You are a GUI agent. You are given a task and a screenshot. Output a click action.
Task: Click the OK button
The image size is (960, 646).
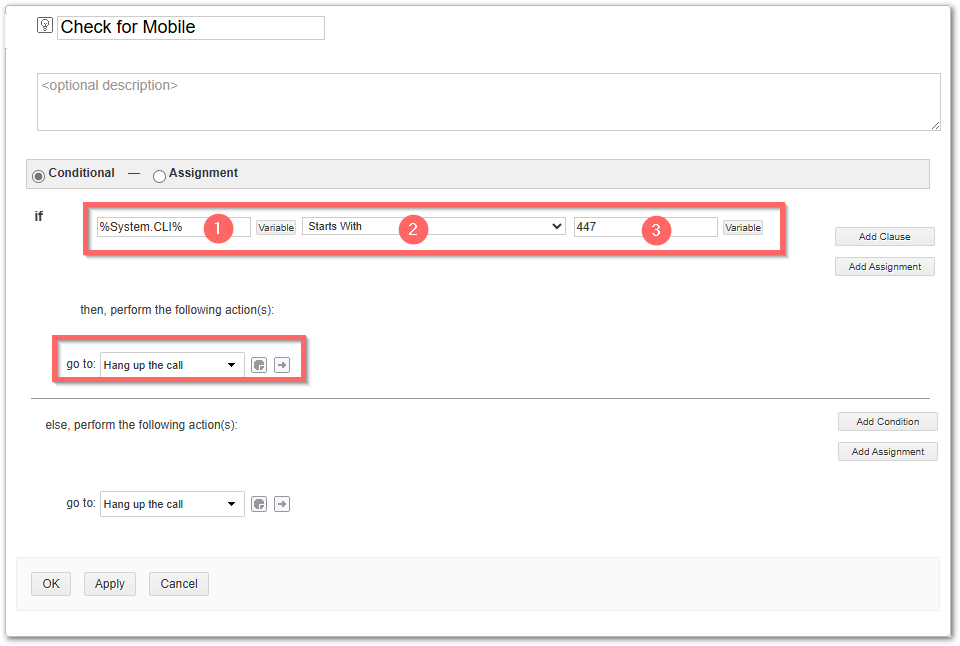point(51,584)
